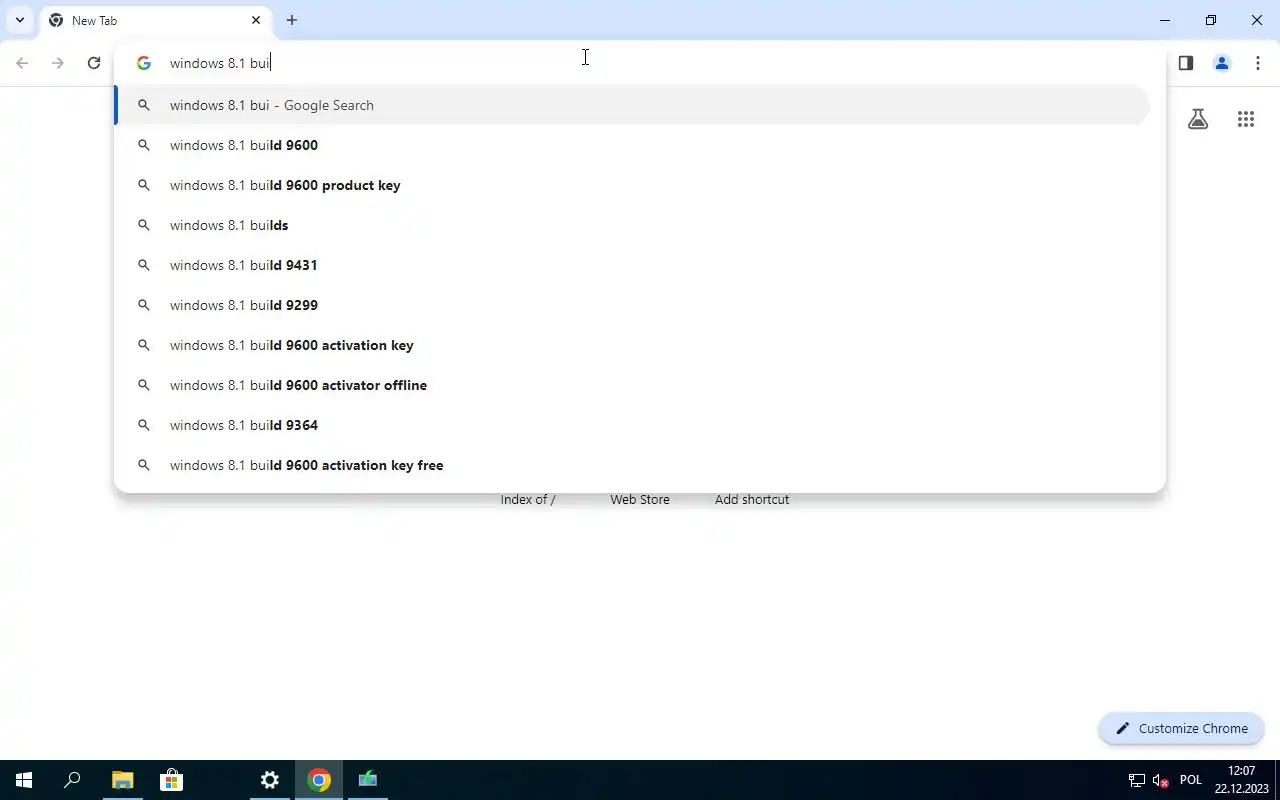1280x800 pixels.
Task: Open Settings gear in taskbar
Action: pos(270,780)
